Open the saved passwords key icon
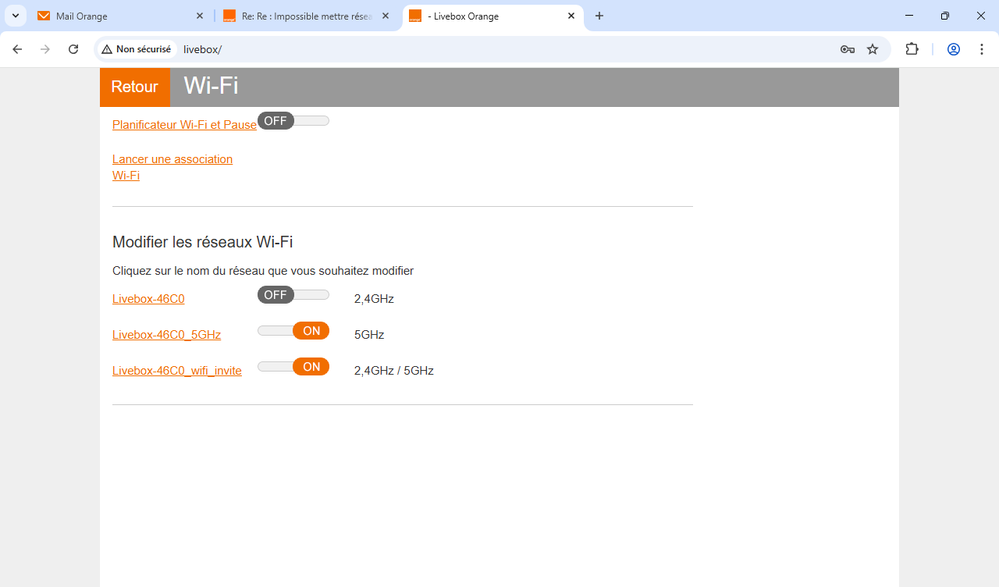 (847, 49)
